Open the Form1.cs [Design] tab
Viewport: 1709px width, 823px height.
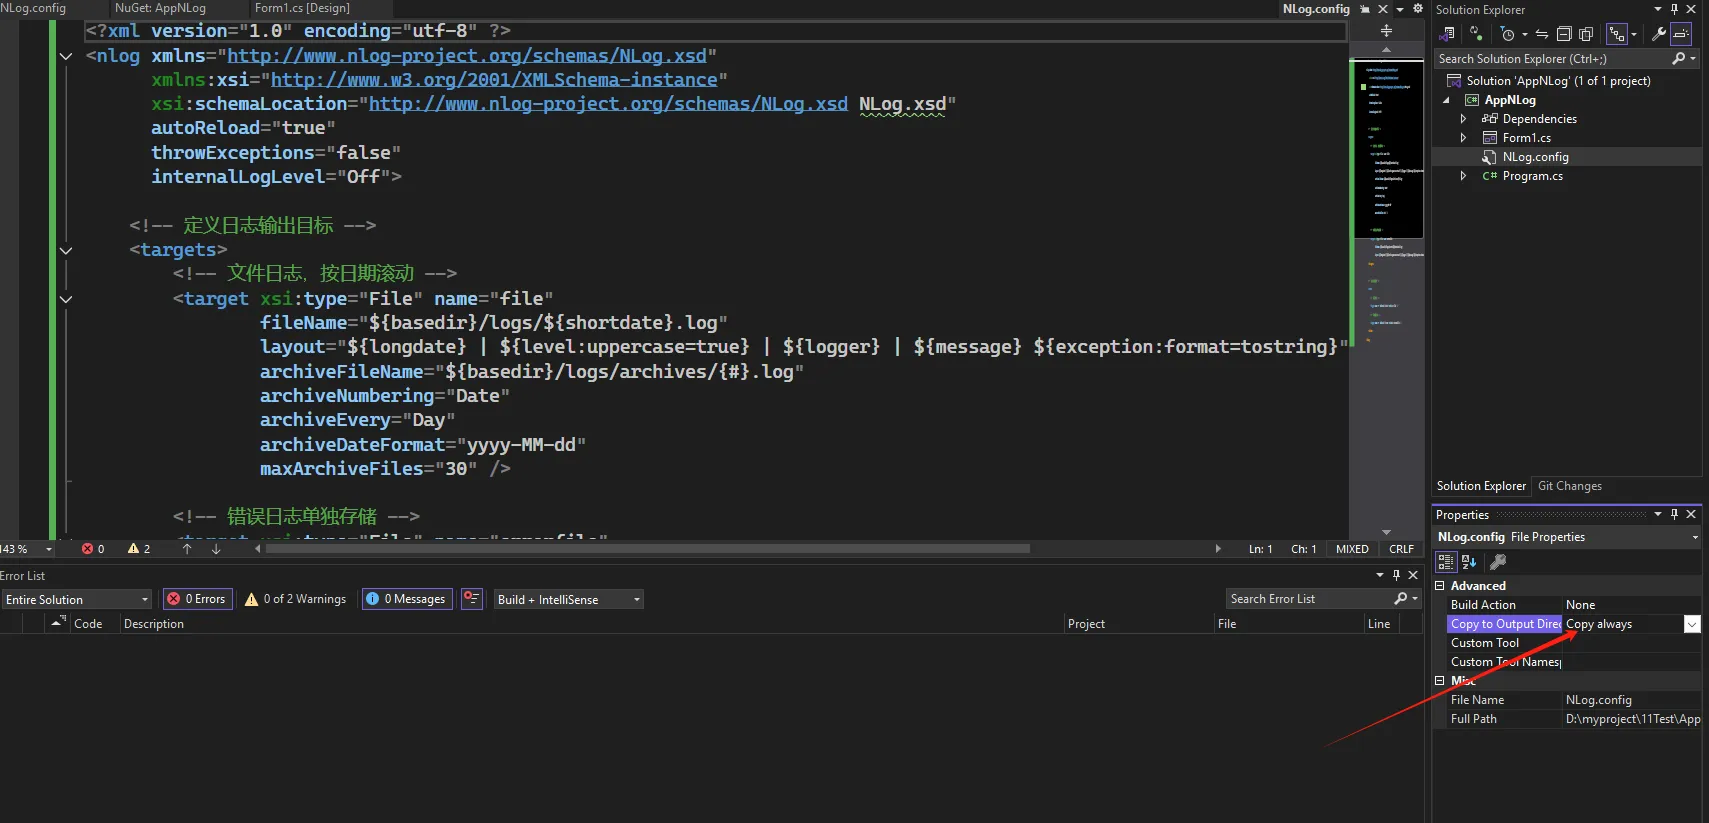[x=302, y=8]
